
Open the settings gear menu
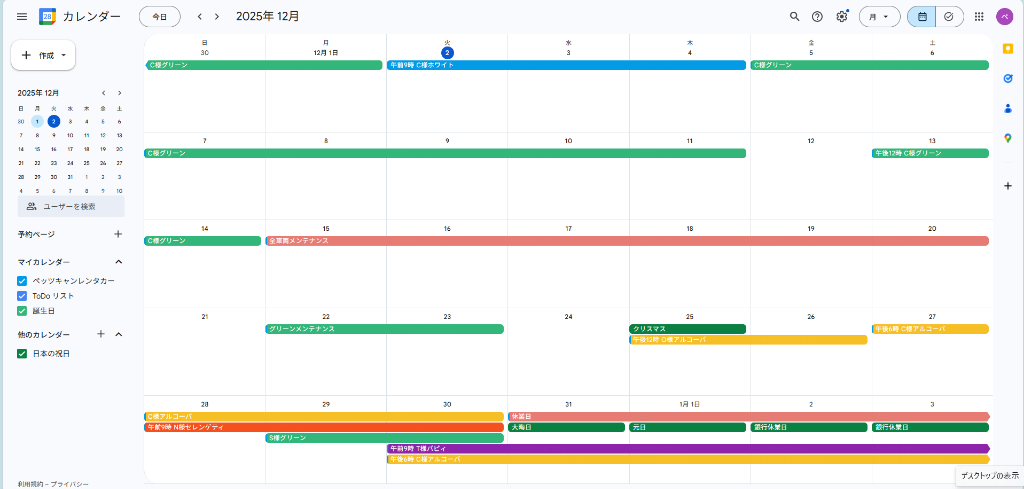coord(842,17)
